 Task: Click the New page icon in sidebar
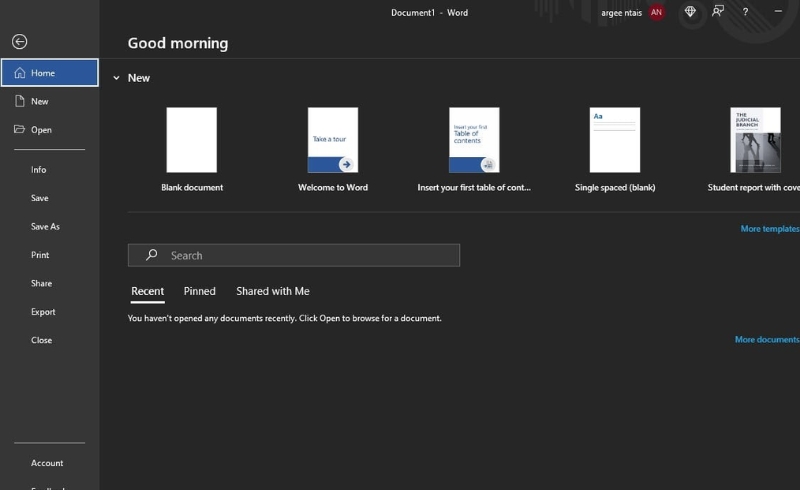click(x=19, y=101)
